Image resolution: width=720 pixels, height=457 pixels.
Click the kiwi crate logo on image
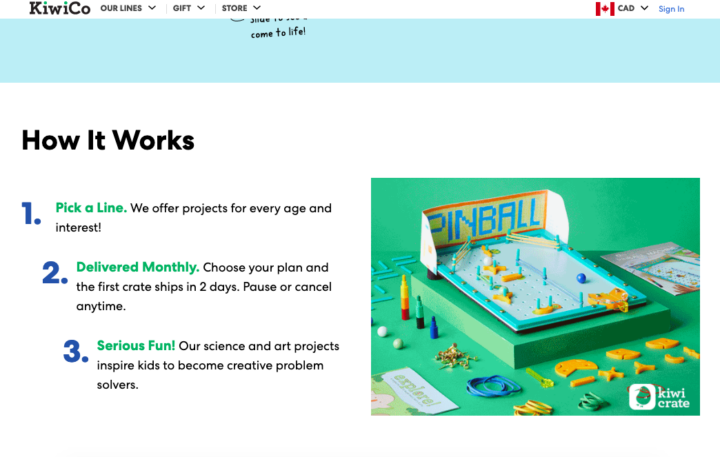tap(659, 397)
